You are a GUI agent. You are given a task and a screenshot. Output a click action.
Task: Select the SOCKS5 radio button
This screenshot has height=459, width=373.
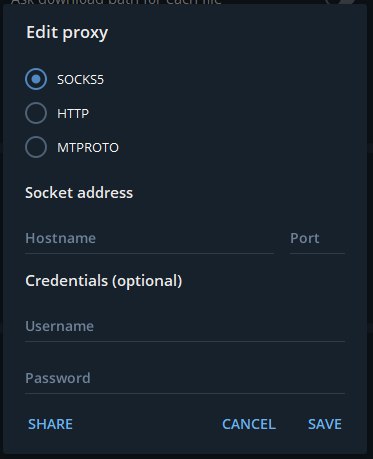click(x=36, y=79)
